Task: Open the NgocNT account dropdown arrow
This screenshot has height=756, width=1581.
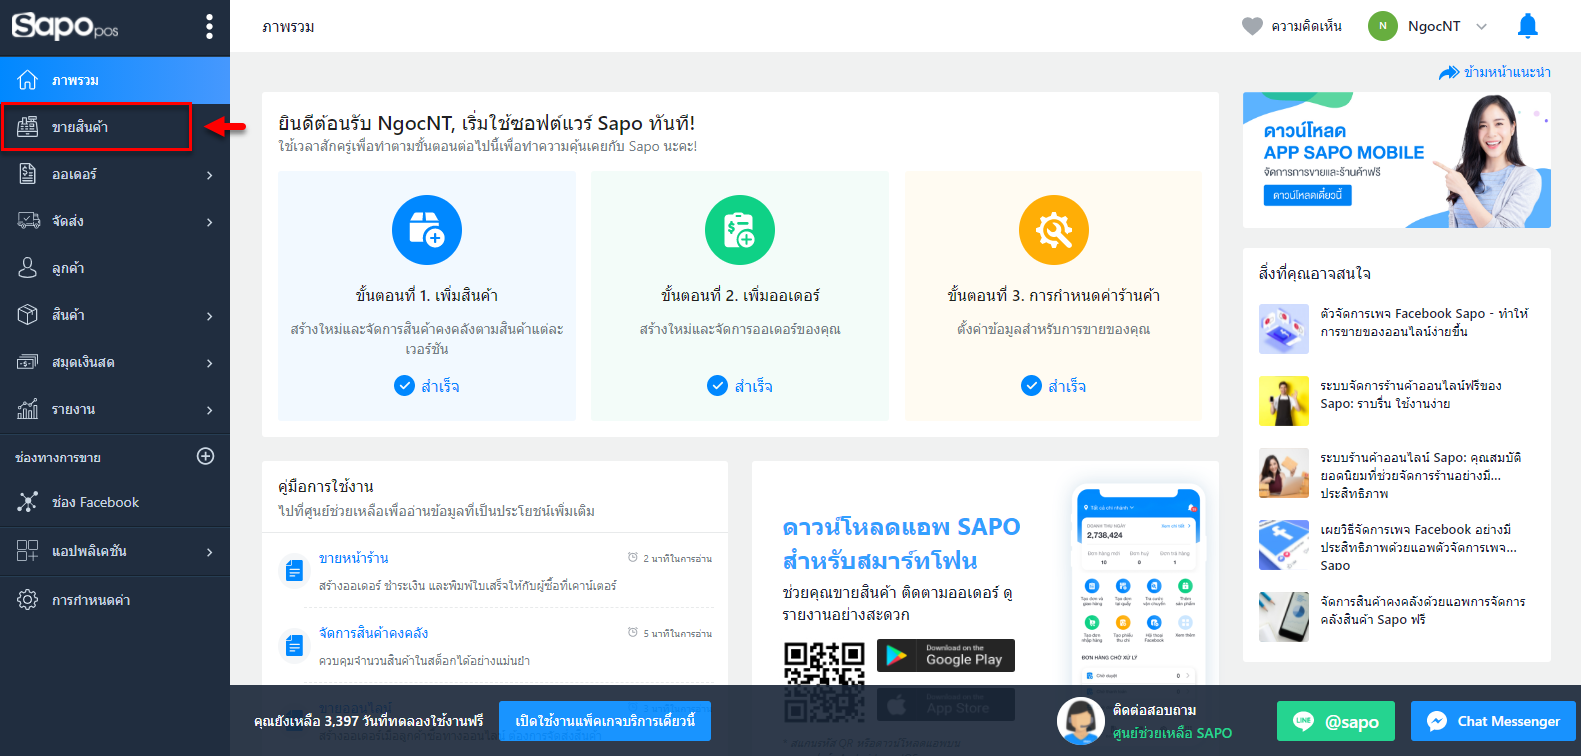Action: point(1482,27)
